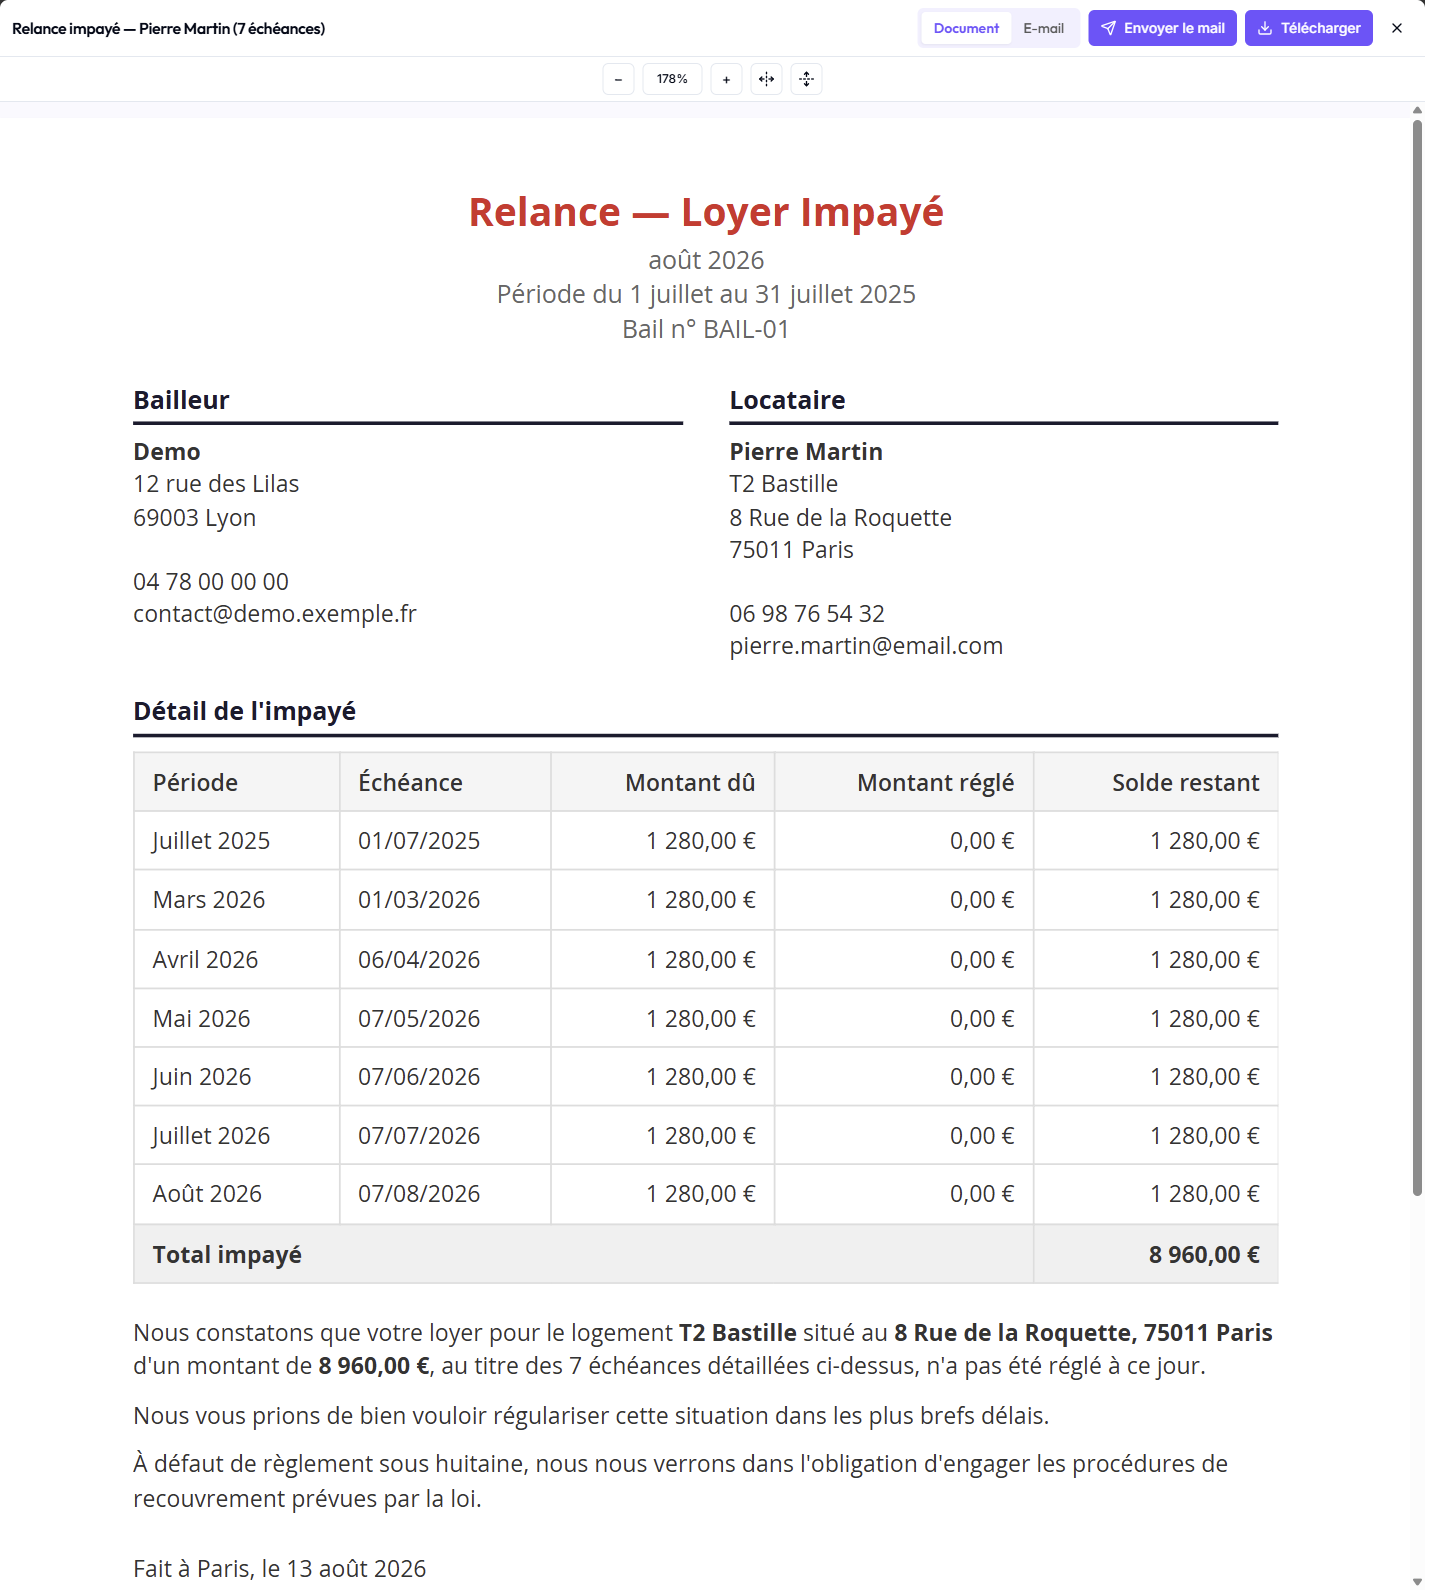Click the 'Total impayé' row label

click(227, 1255)
